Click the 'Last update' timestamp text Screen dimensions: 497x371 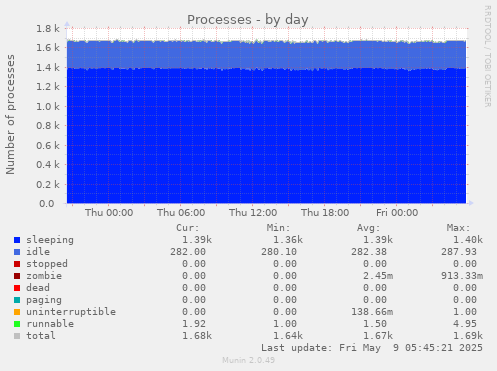(x=372, y=348)
